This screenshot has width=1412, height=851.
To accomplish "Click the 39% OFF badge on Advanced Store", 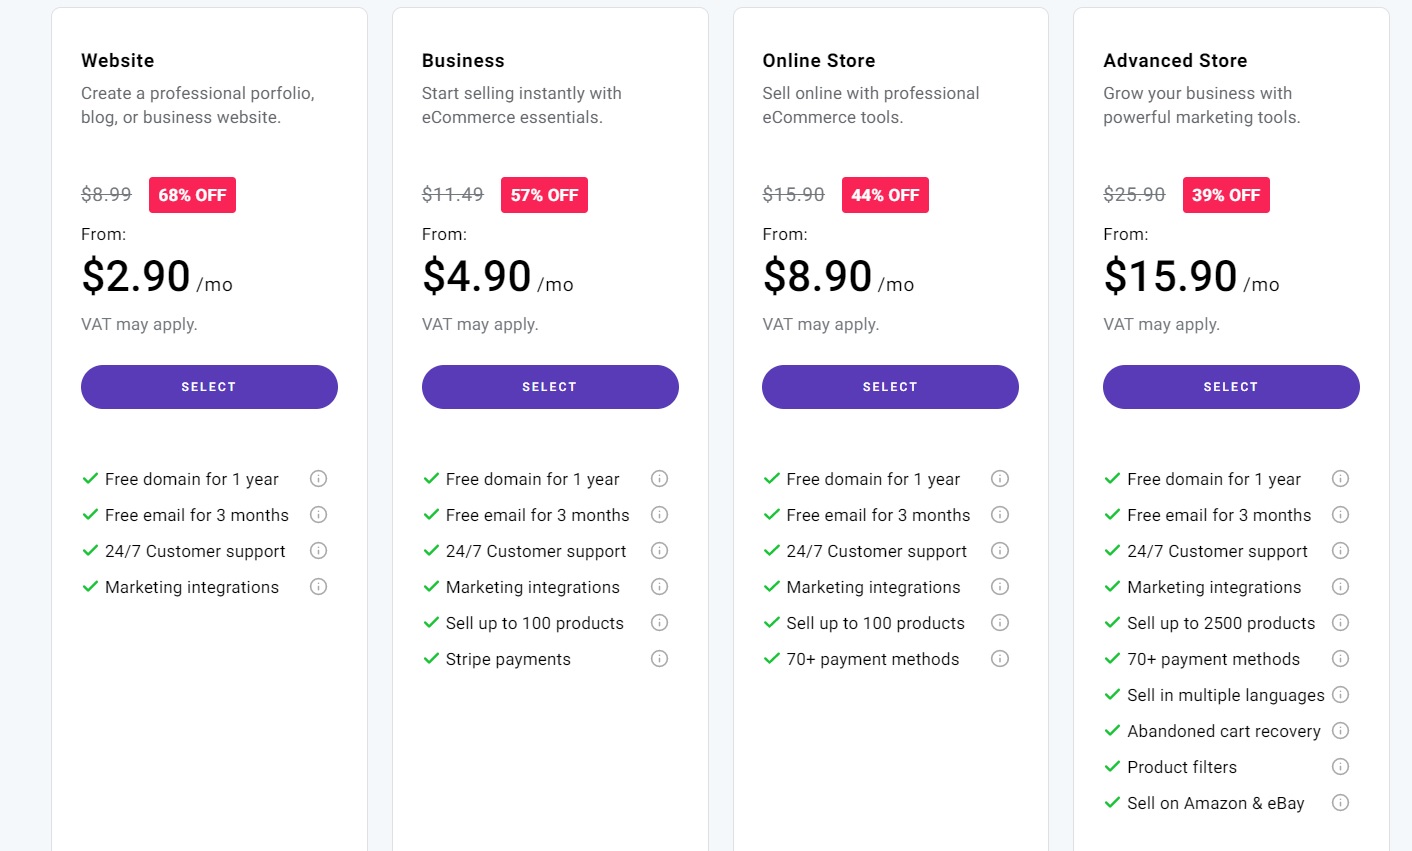I will tap(1226, 195).
